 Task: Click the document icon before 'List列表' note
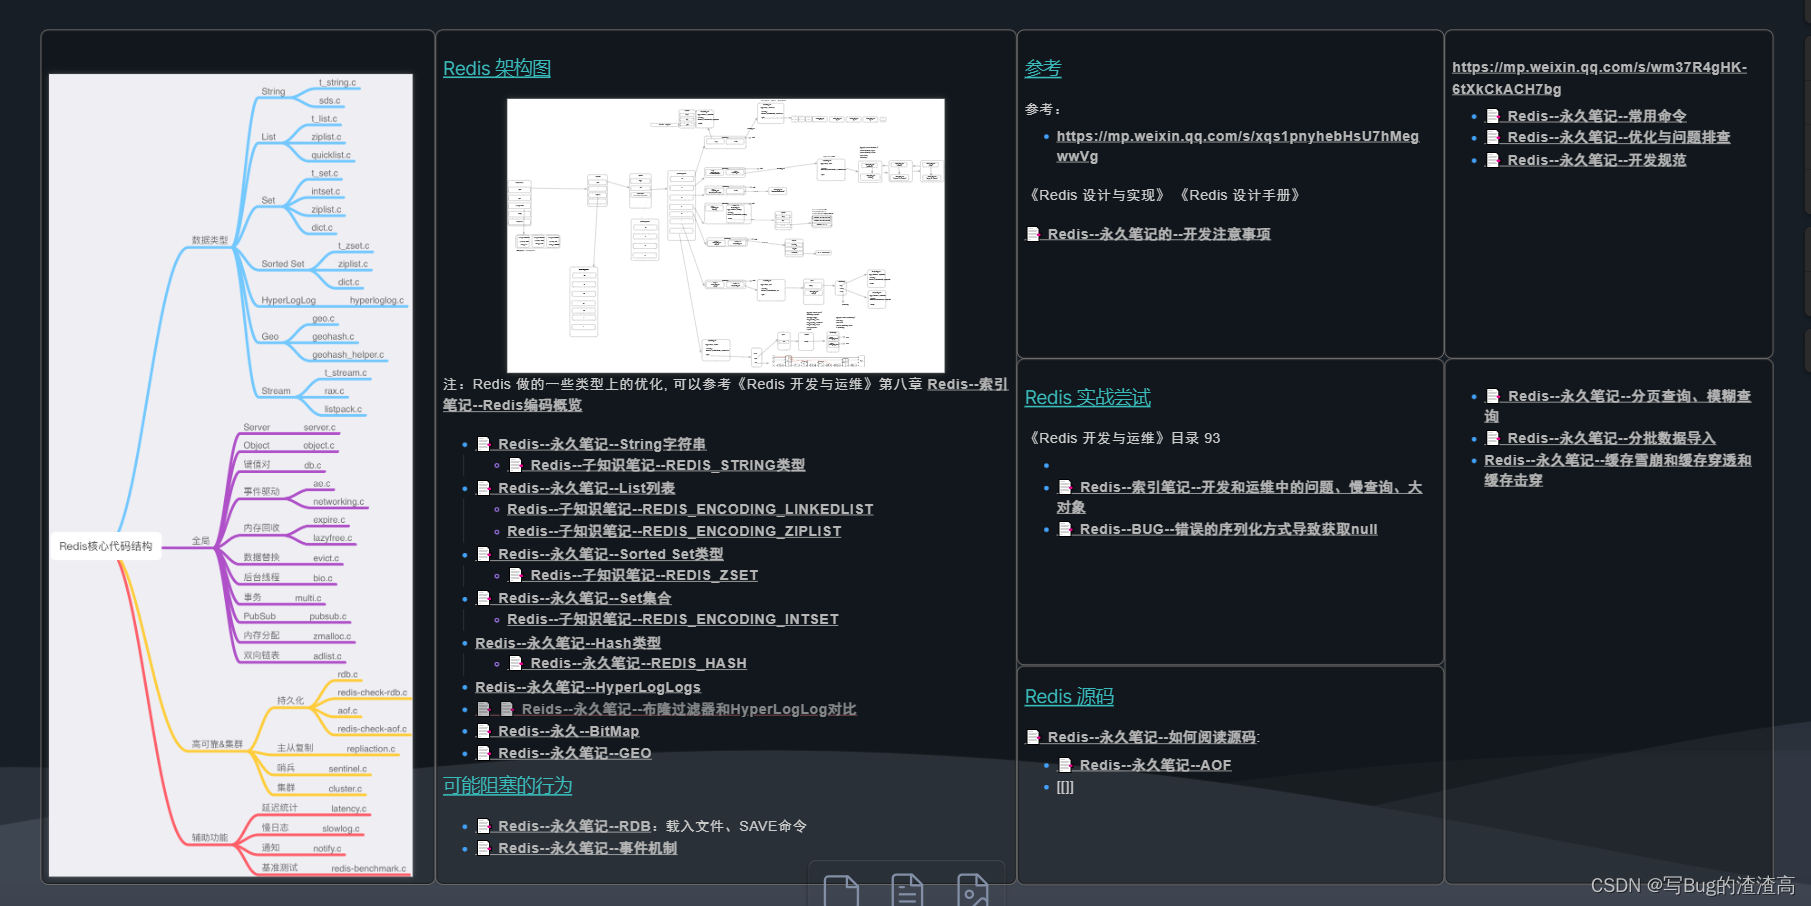point(484,488)
